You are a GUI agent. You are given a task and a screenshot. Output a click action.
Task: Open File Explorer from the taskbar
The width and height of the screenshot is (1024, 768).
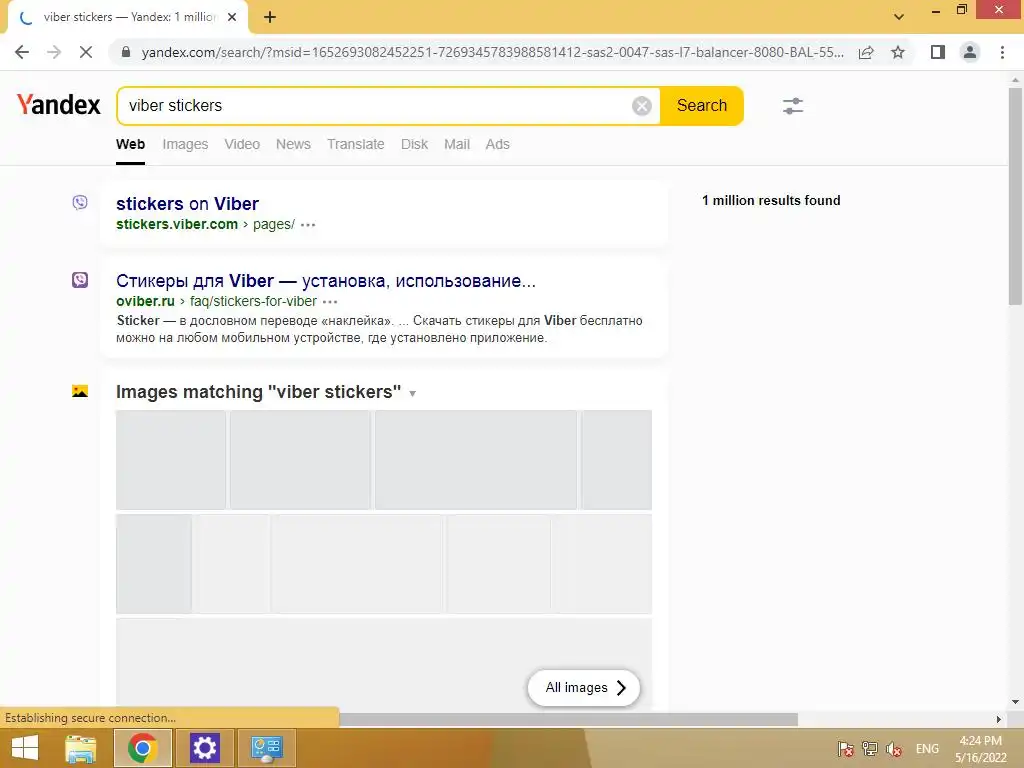click(x=81, y=748)
